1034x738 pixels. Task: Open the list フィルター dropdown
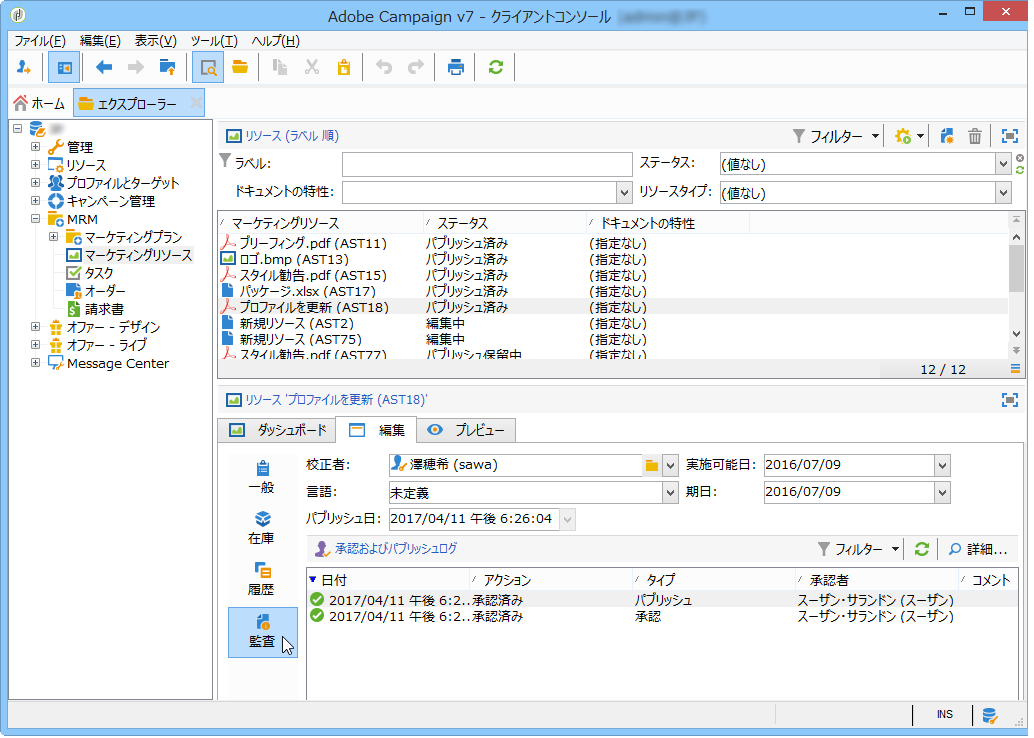tap(836, 137)
